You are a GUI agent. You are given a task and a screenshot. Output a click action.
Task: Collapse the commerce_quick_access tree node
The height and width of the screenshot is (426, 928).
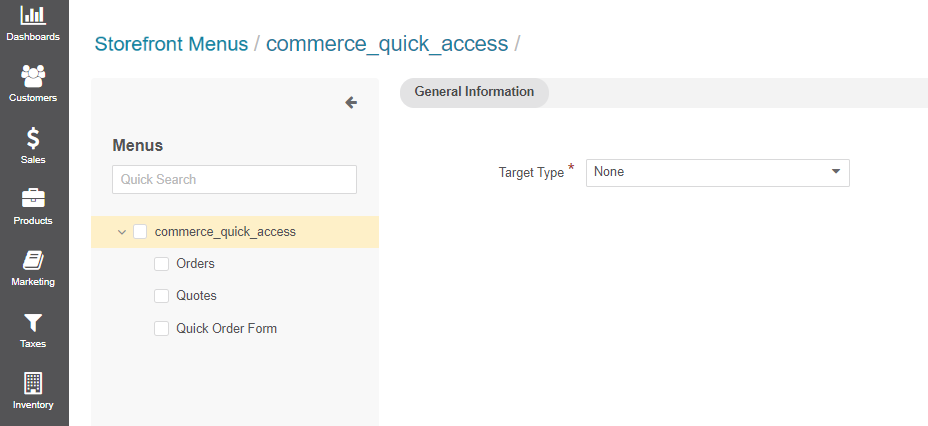coord(122,232)
